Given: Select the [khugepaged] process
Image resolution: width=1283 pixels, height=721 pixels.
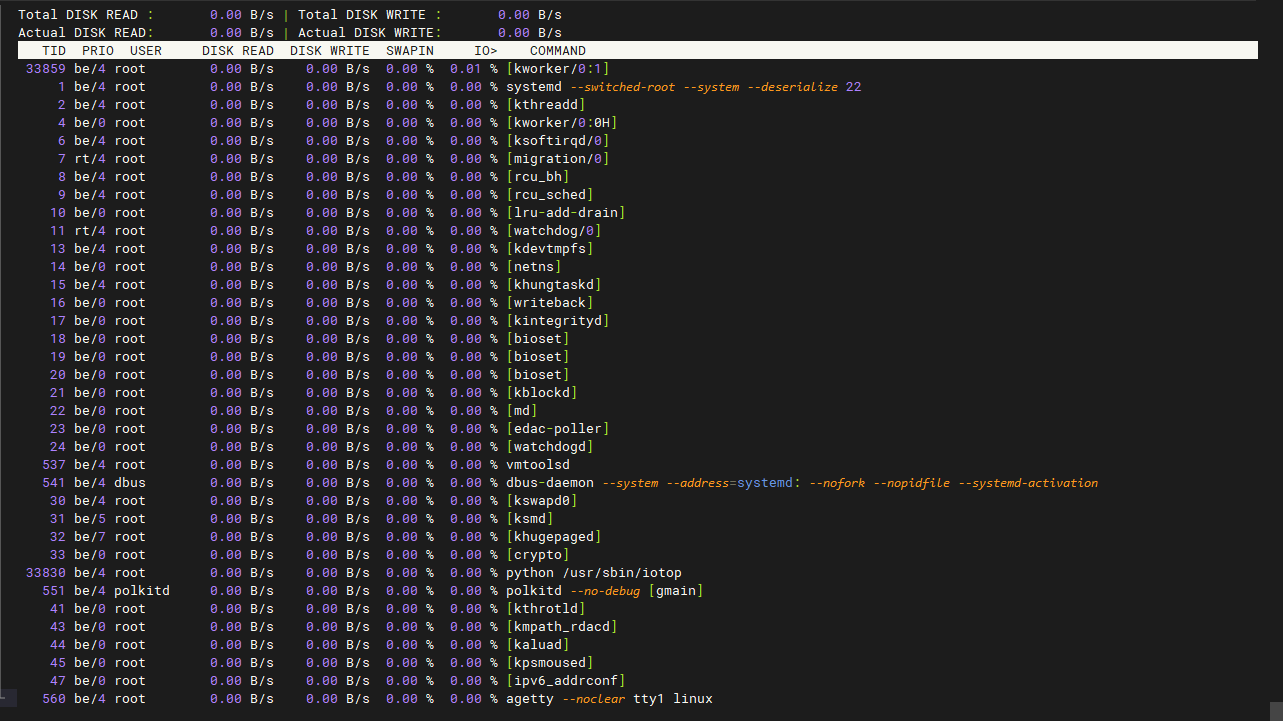Looking at the screenshot, I should [x=554, y=537].
